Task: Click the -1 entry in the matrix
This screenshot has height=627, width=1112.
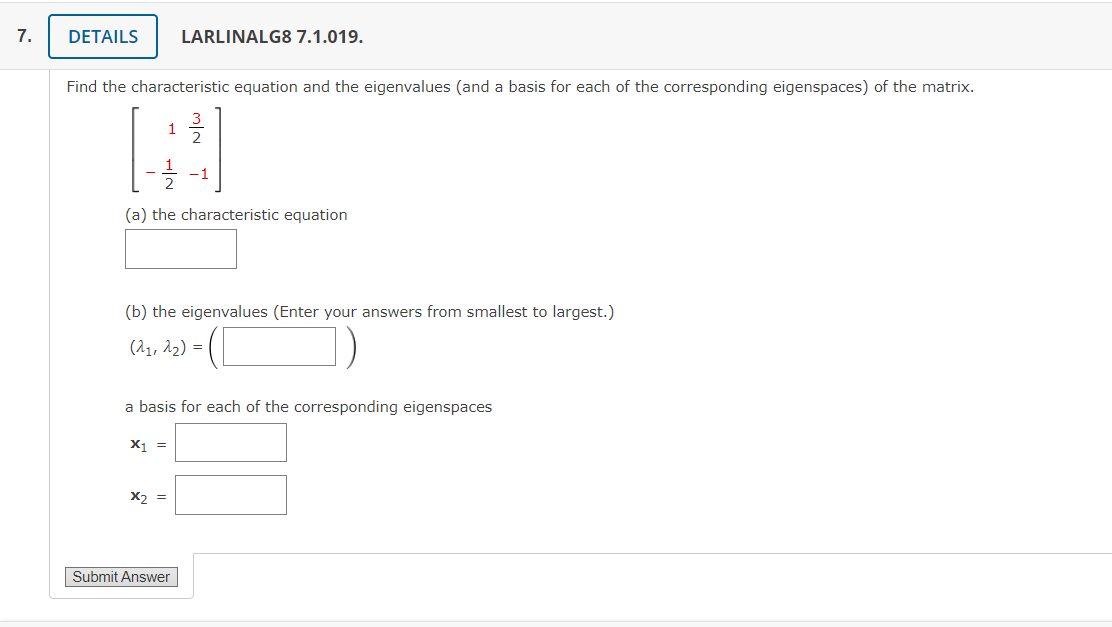Action: tap(199, 172)
